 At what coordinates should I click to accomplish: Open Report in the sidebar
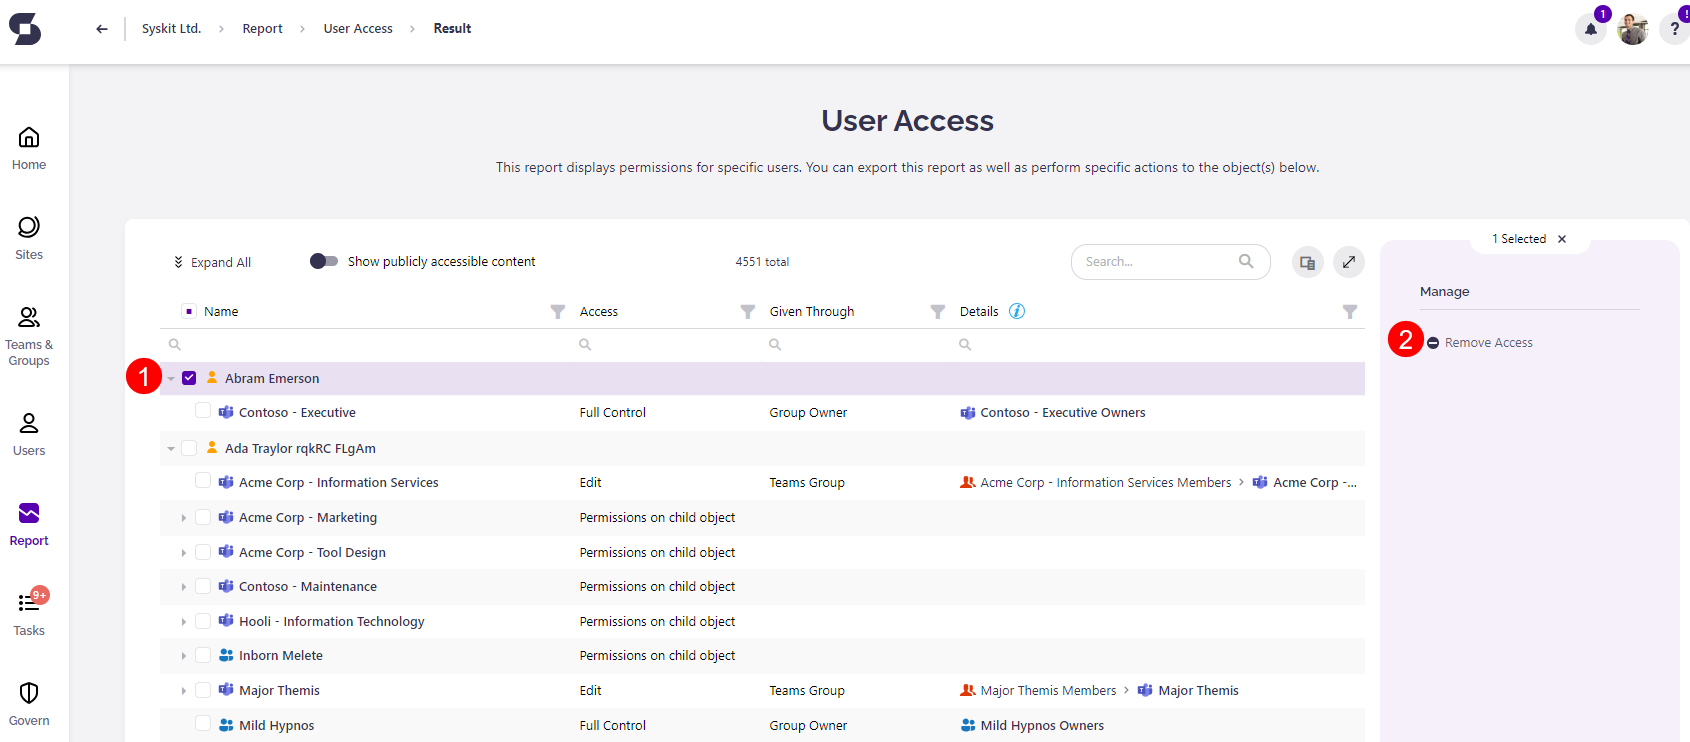click(x=29, y=525)
